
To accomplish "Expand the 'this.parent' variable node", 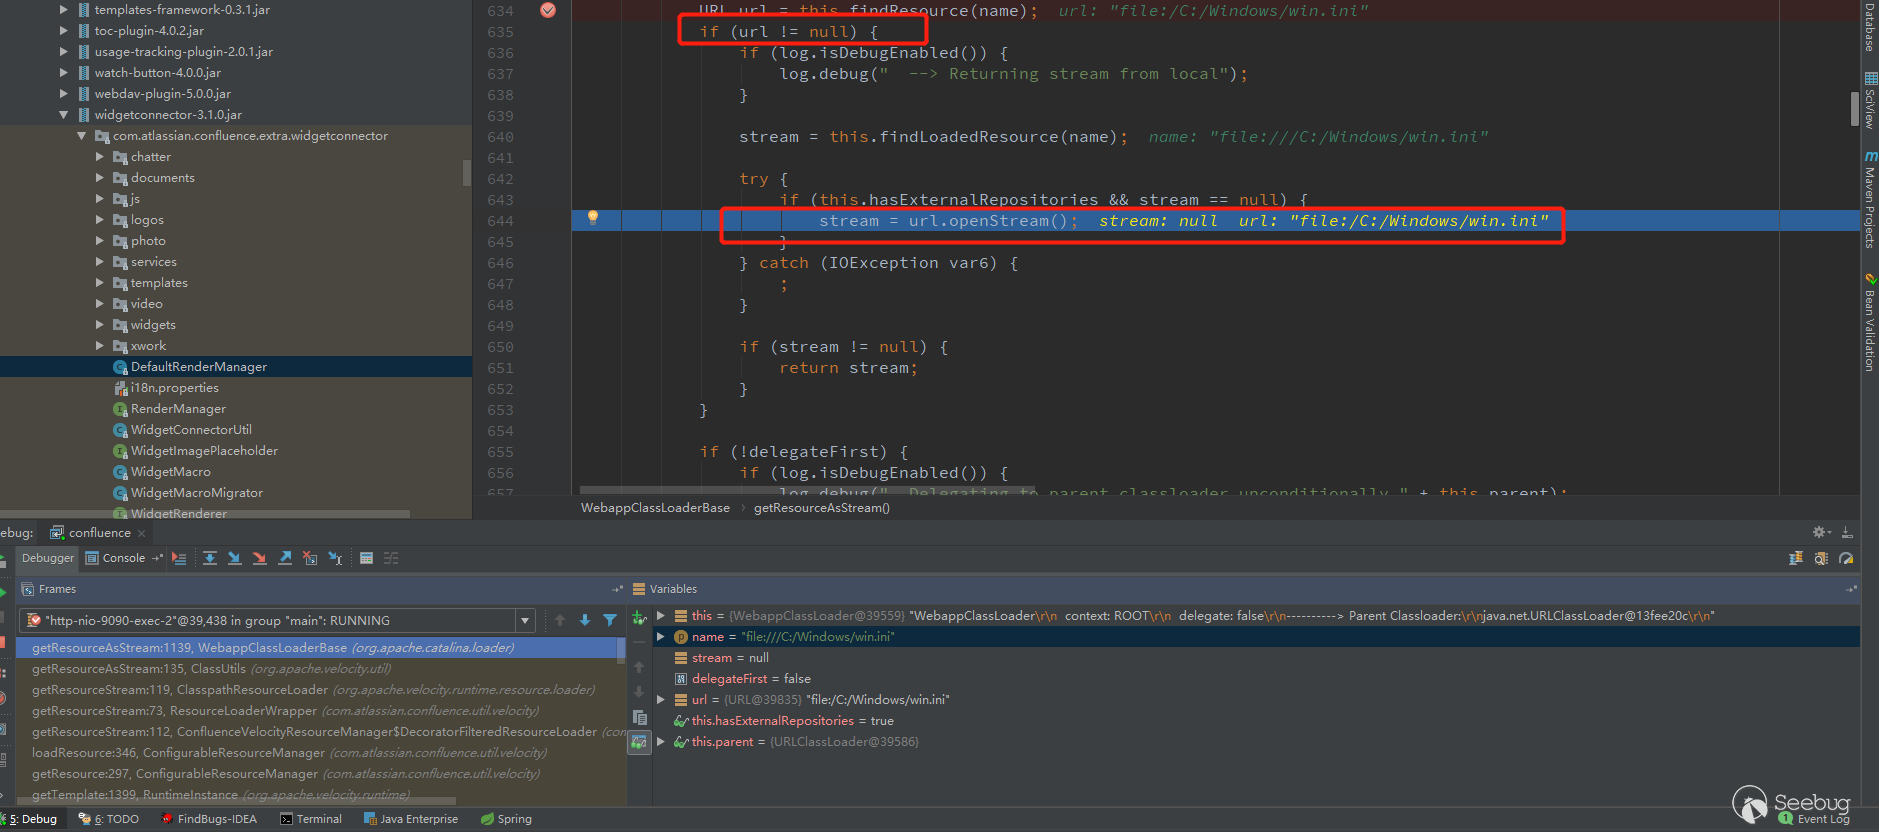I will (661, 741).
